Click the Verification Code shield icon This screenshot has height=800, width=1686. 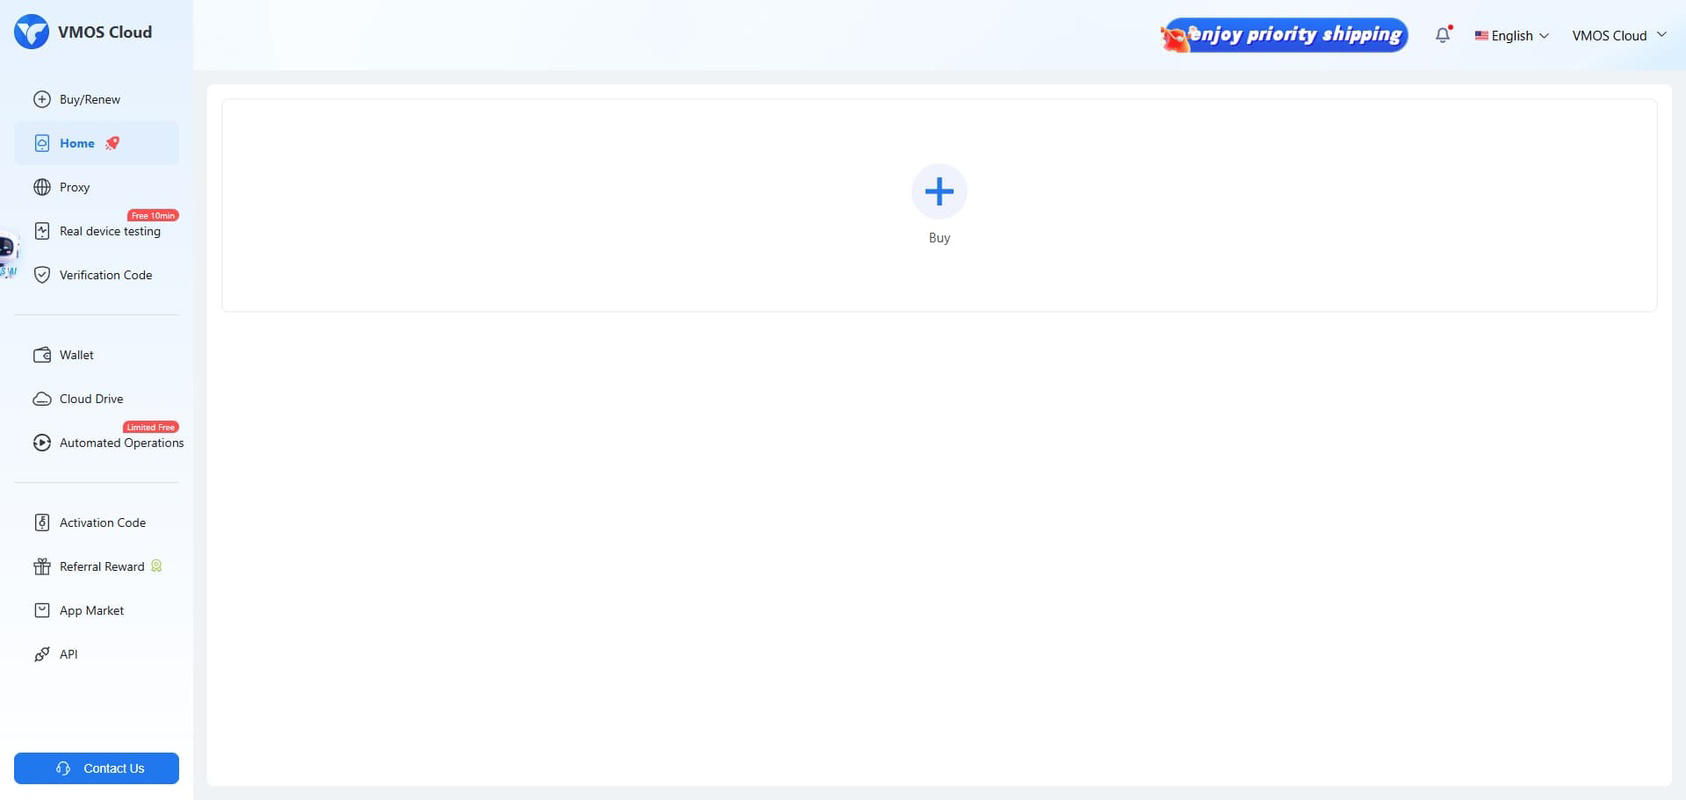[42, 275]
